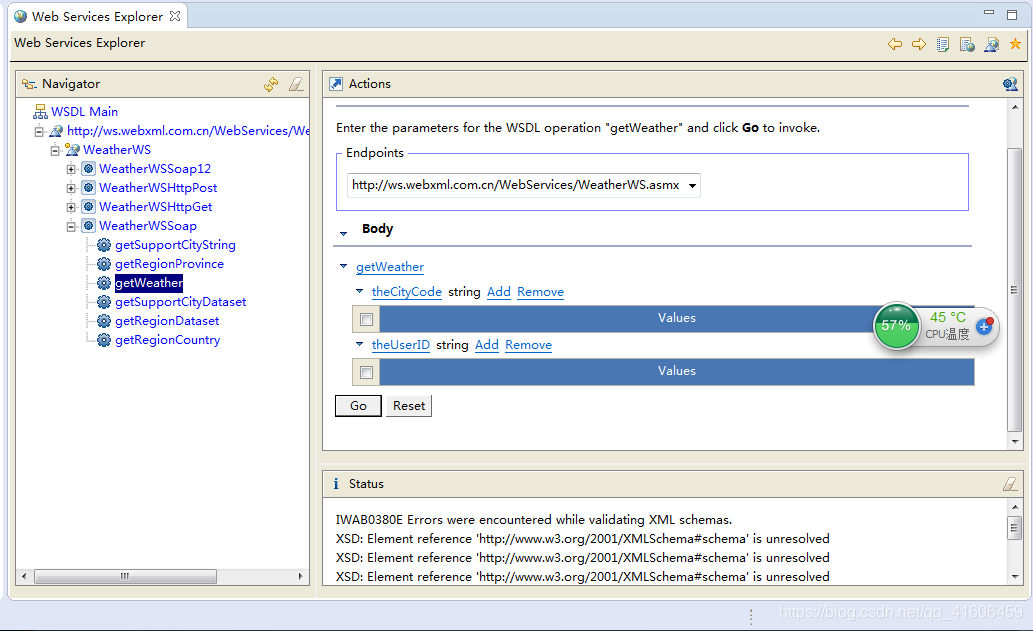Select getSupportCityString operation

pyautogui.click(x=175, y=245)
